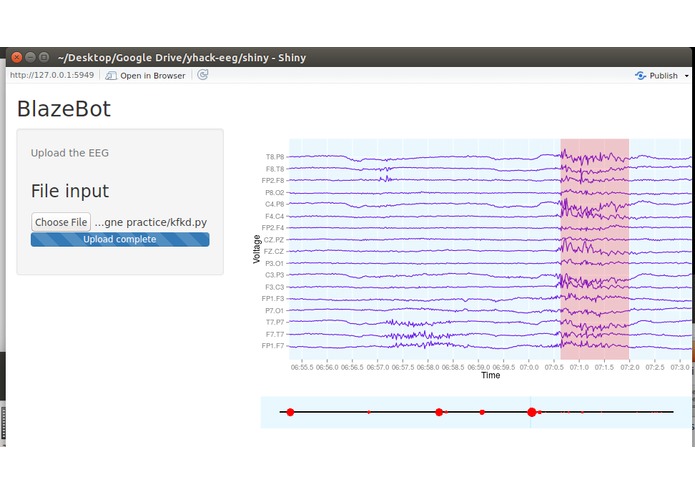The height and width of the screenshot is (494, 695).
Task: Maximize the Shiny window
Action: tap(44, 57)
